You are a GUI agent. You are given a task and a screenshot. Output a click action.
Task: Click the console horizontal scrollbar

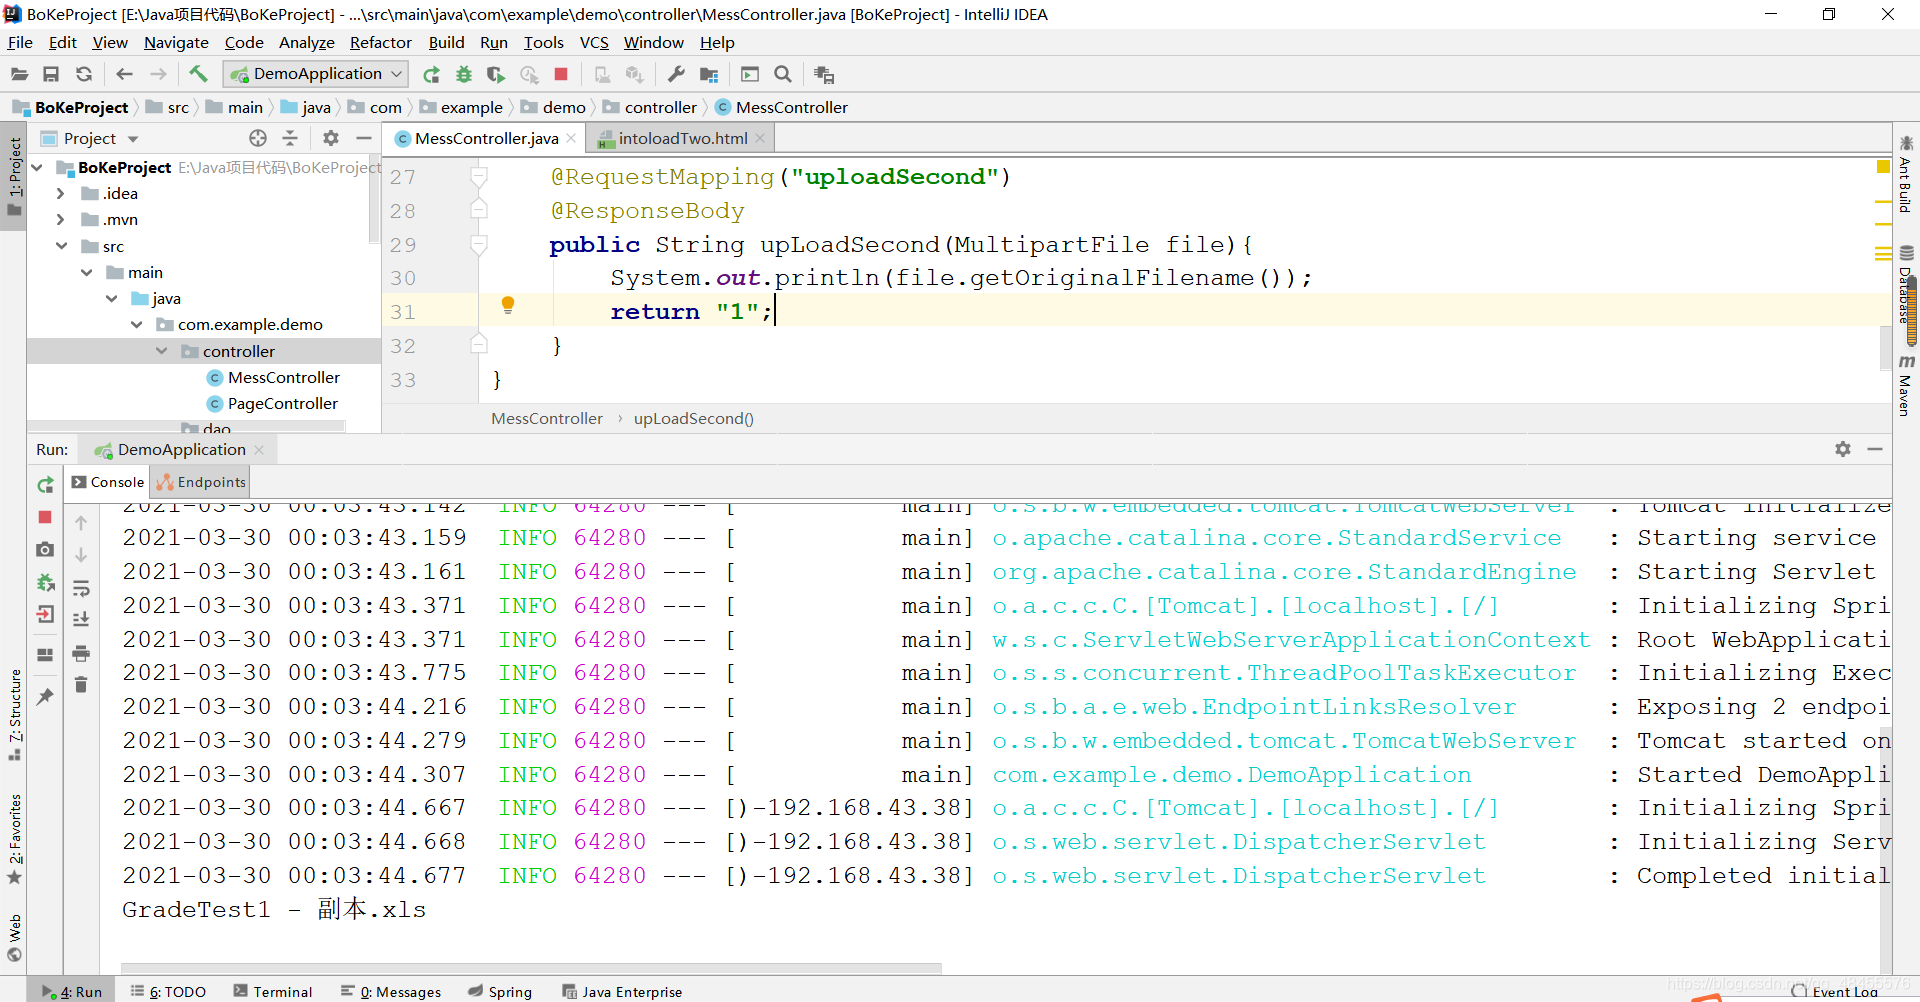tap(531, 967)
